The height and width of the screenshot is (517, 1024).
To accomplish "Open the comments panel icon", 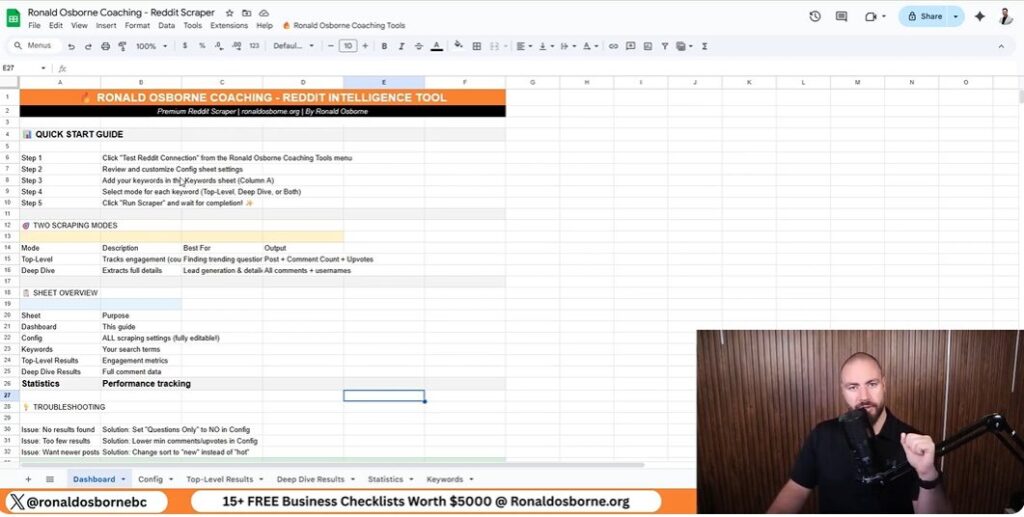I will coord(841,16).
